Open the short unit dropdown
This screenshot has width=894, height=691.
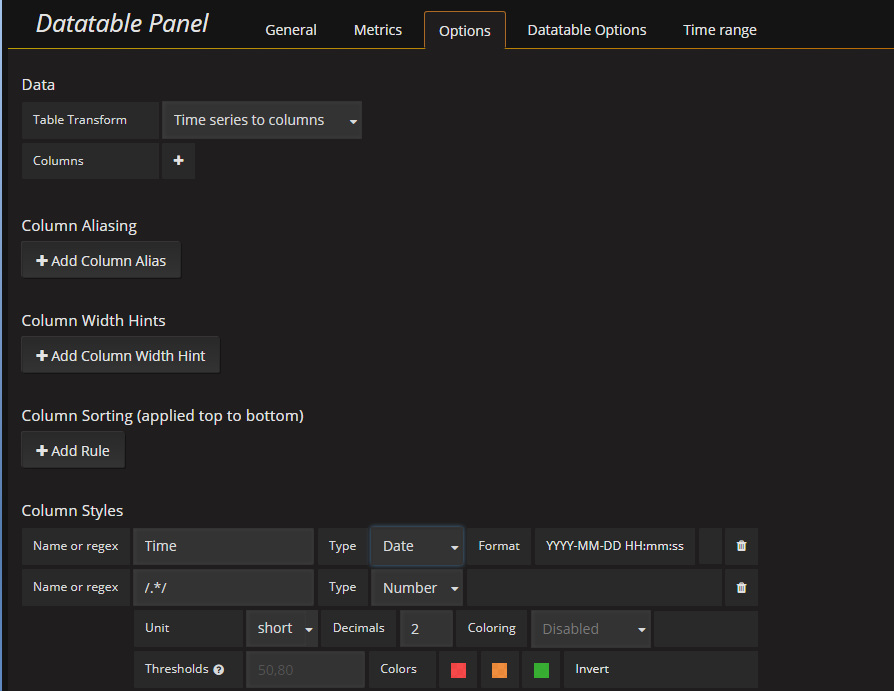(x=281, y=628)
